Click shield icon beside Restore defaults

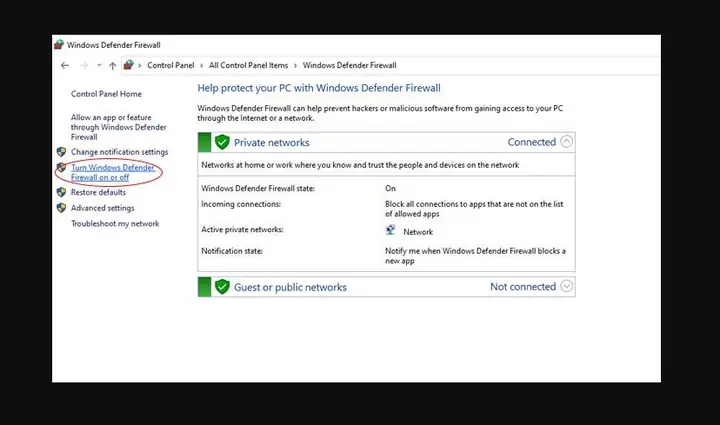pyautogui.click(x=62, y=192)
